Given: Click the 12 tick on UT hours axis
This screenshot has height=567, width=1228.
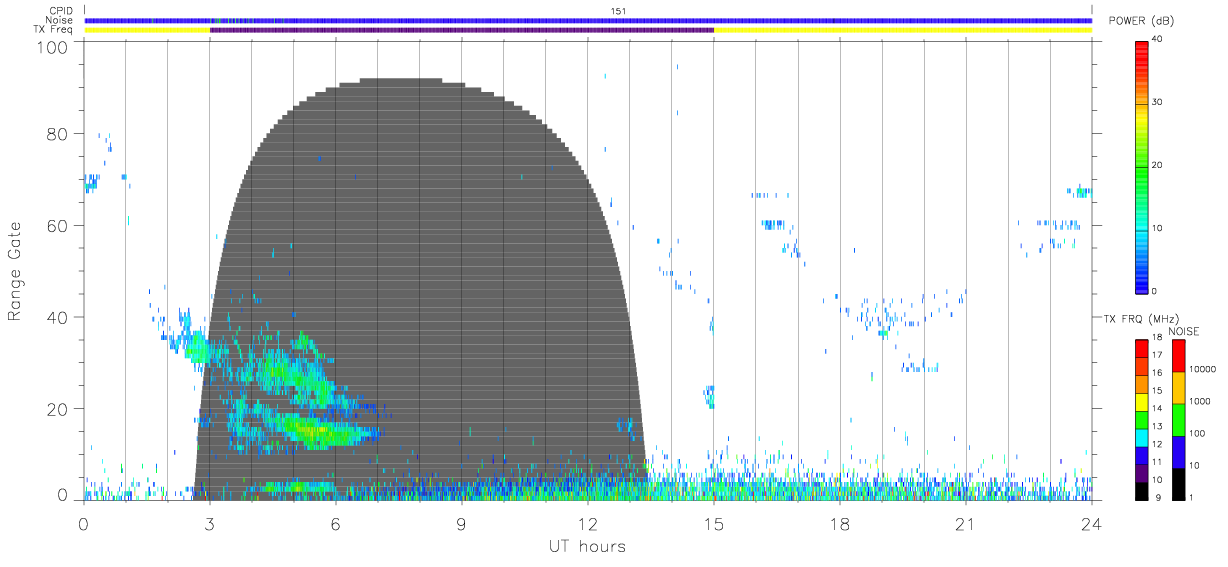Looking at the screenshot, I should point(588,522).
